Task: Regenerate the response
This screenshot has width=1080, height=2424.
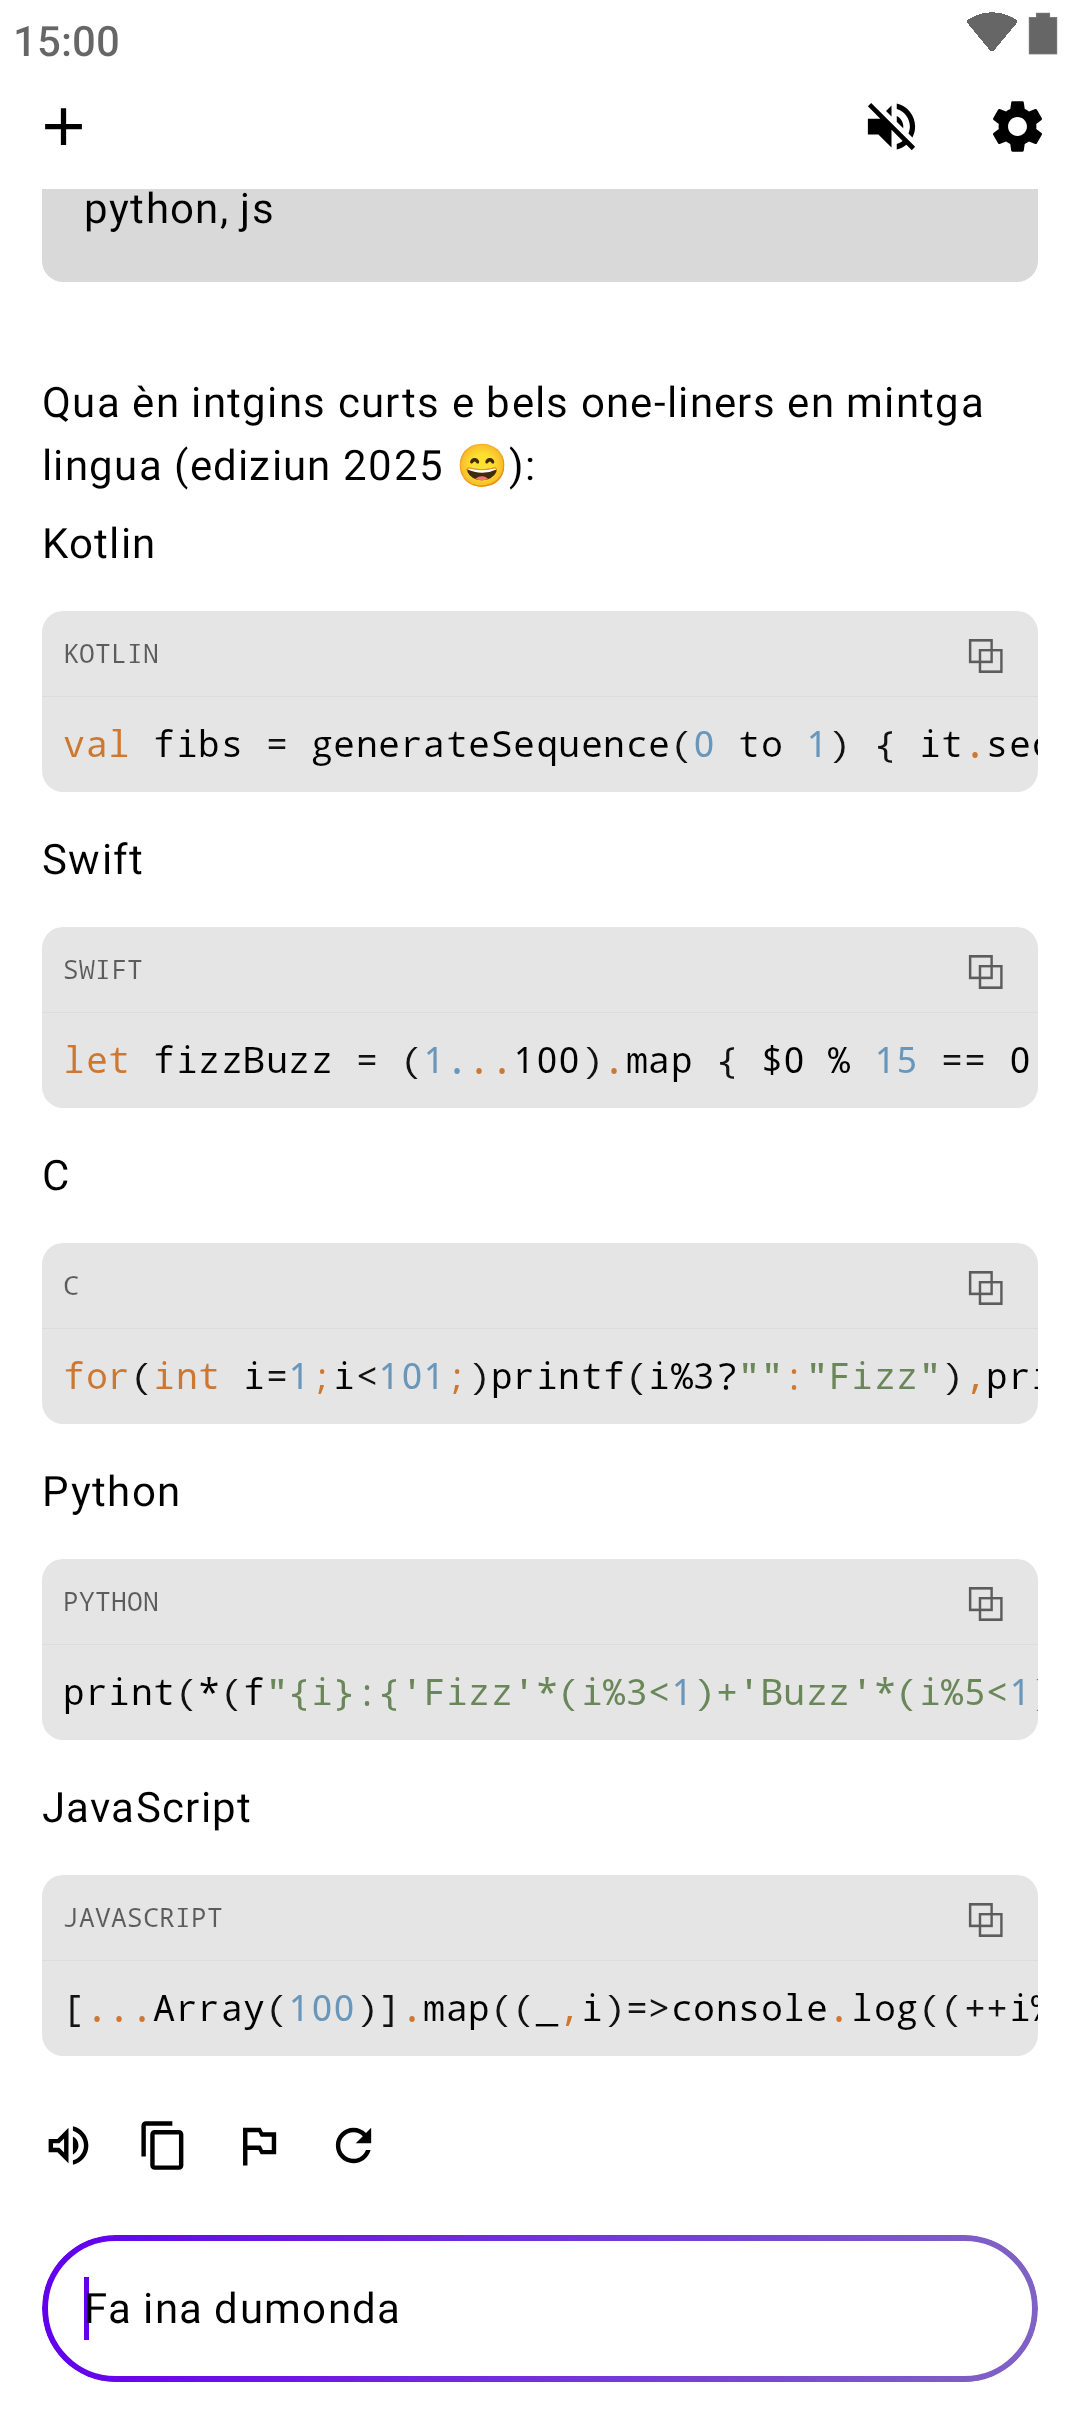Action: point(354,2146)
